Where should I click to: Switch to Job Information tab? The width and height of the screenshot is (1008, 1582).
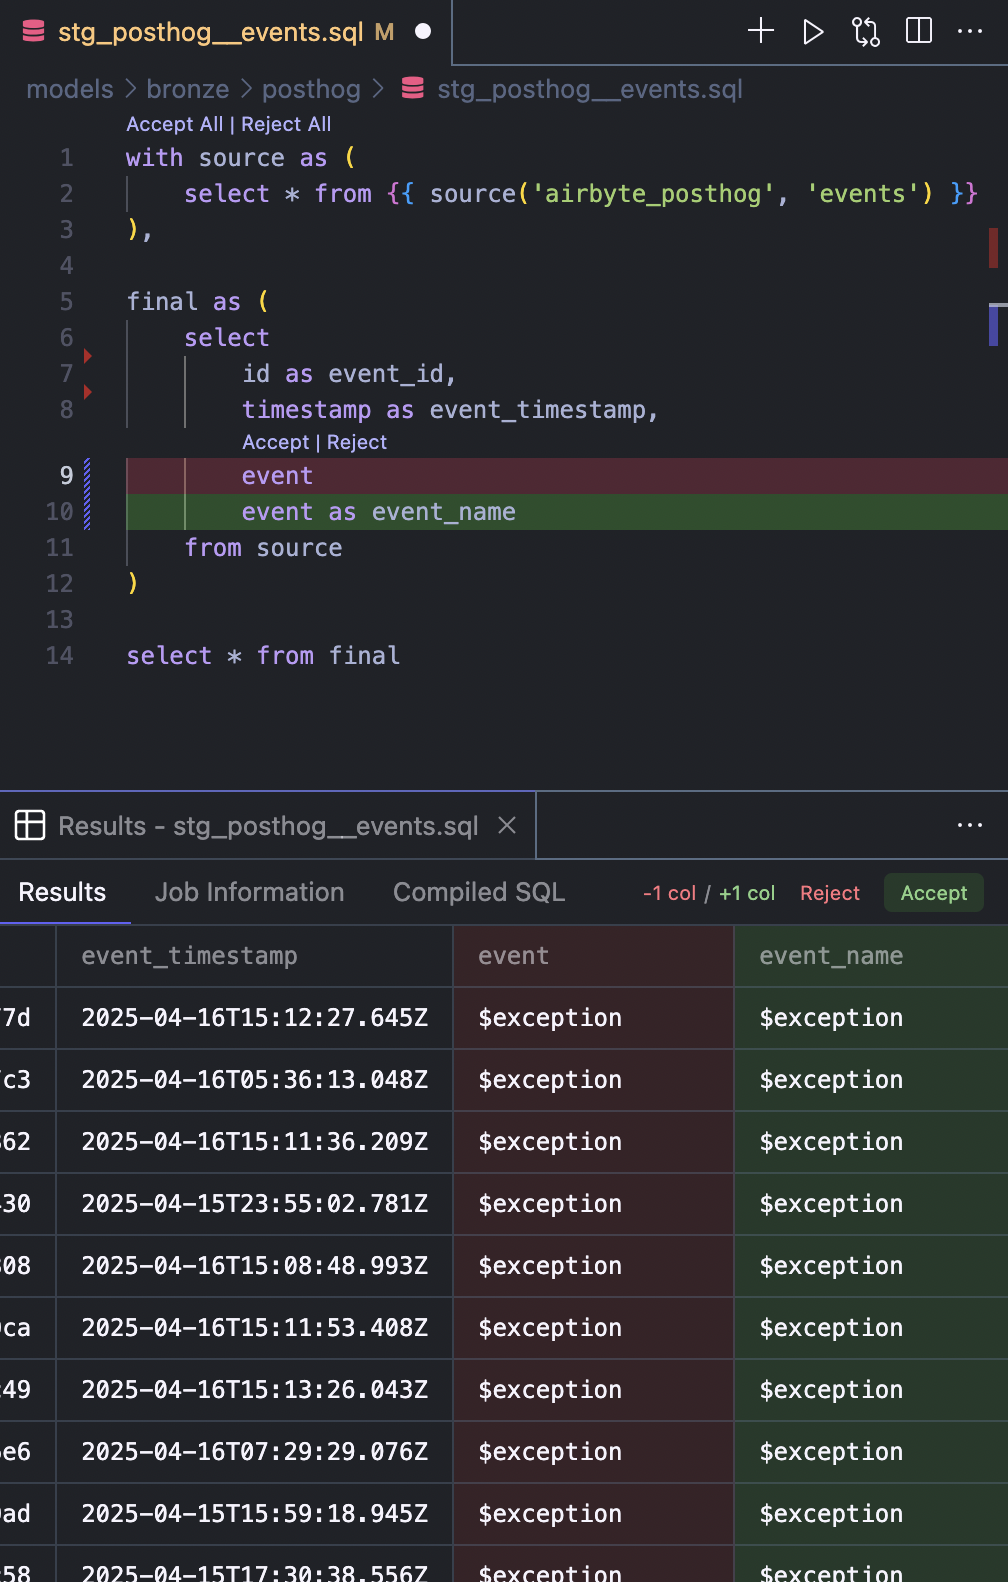[249, 892]
